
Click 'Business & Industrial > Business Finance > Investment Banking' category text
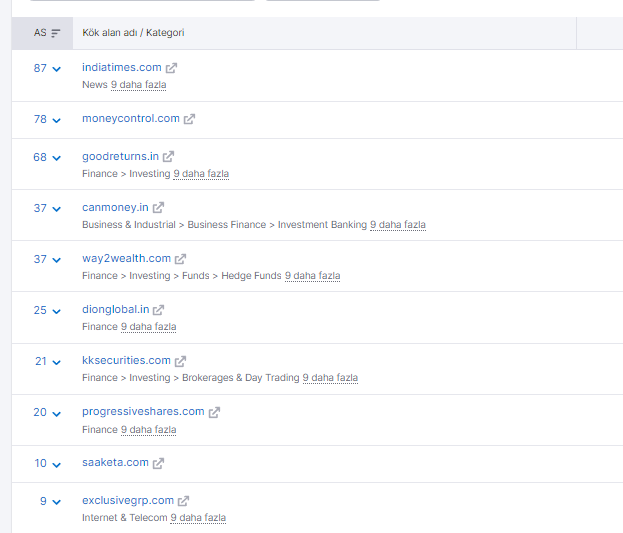click(x=224, y=225)
